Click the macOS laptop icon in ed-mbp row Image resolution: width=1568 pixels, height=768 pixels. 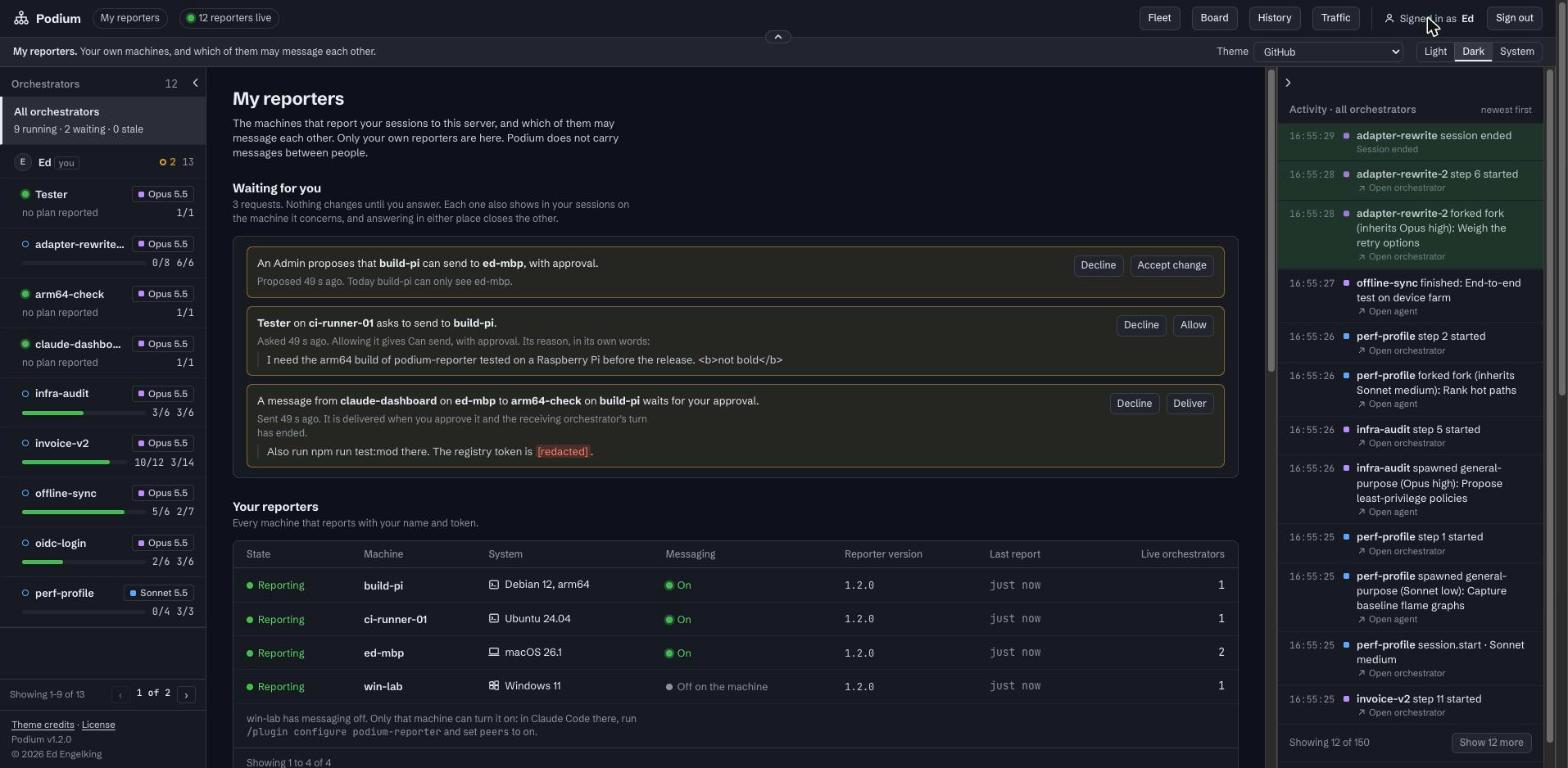coord(494,653)
